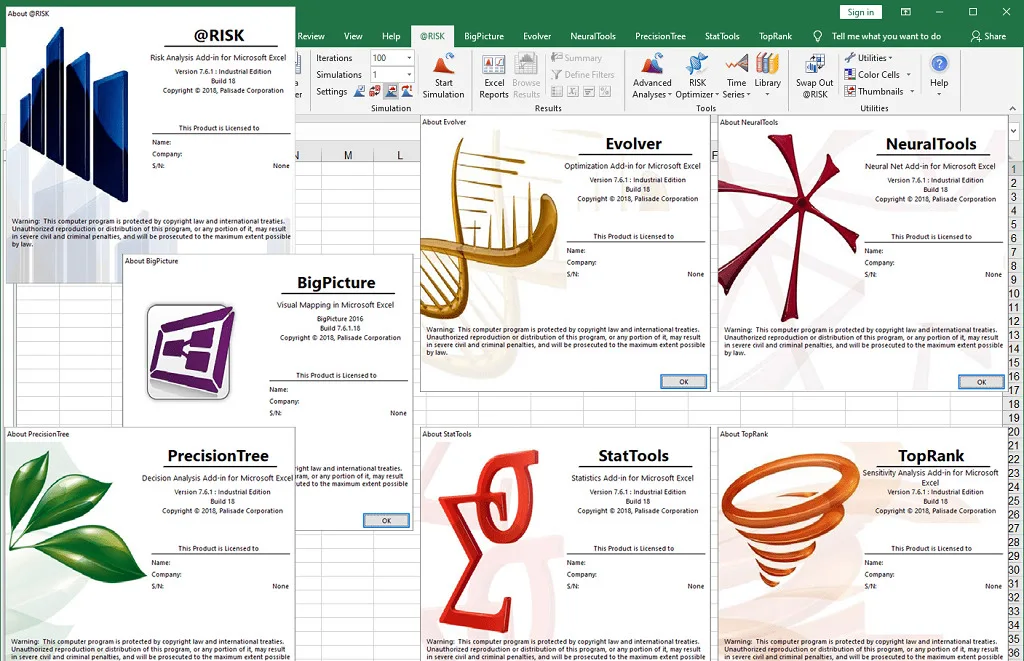Select the @RISK ribbon tab
The width and height of the screenshot is (1024, 661).
[432, 37]
